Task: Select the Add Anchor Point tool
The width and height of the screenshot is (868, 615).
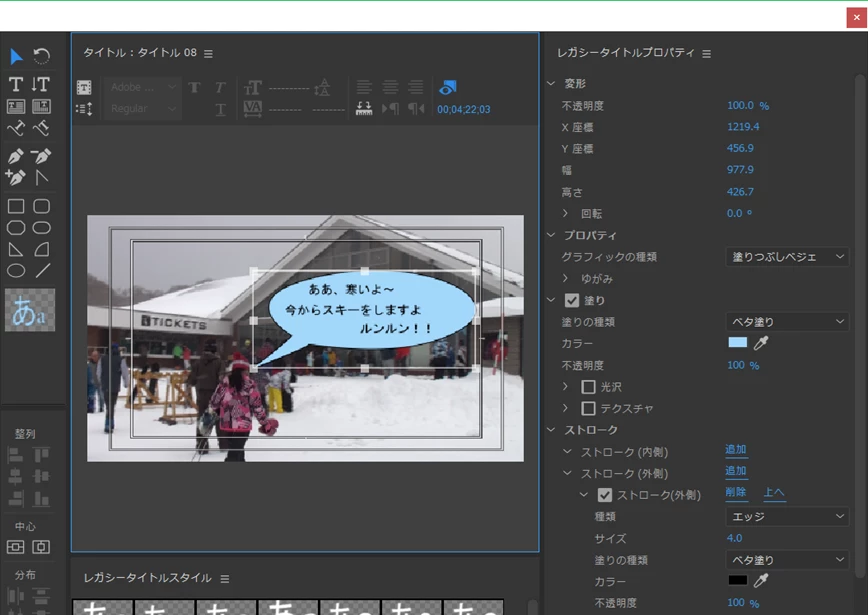Action: pyautogui.click(x=16, y=178)
